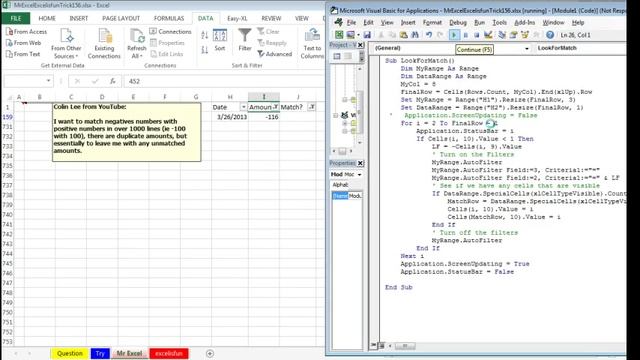Viewport: 640px width, 360px height.
Task: Click the Select All corner in Excel grid
Action: 9,97
